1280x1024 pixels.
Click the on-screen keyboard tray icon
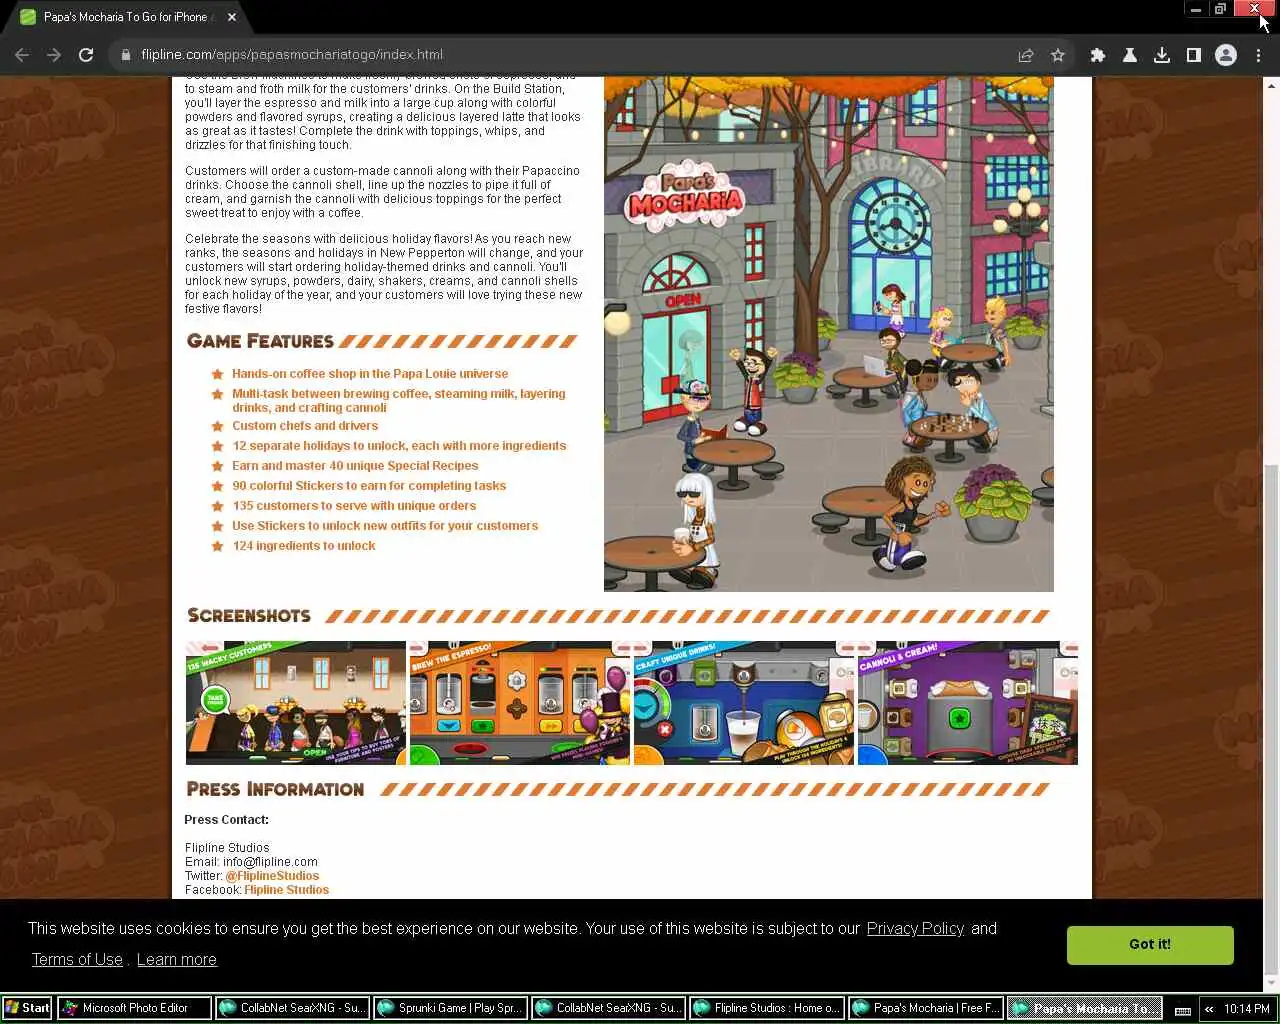(x=1183, y=1009)
